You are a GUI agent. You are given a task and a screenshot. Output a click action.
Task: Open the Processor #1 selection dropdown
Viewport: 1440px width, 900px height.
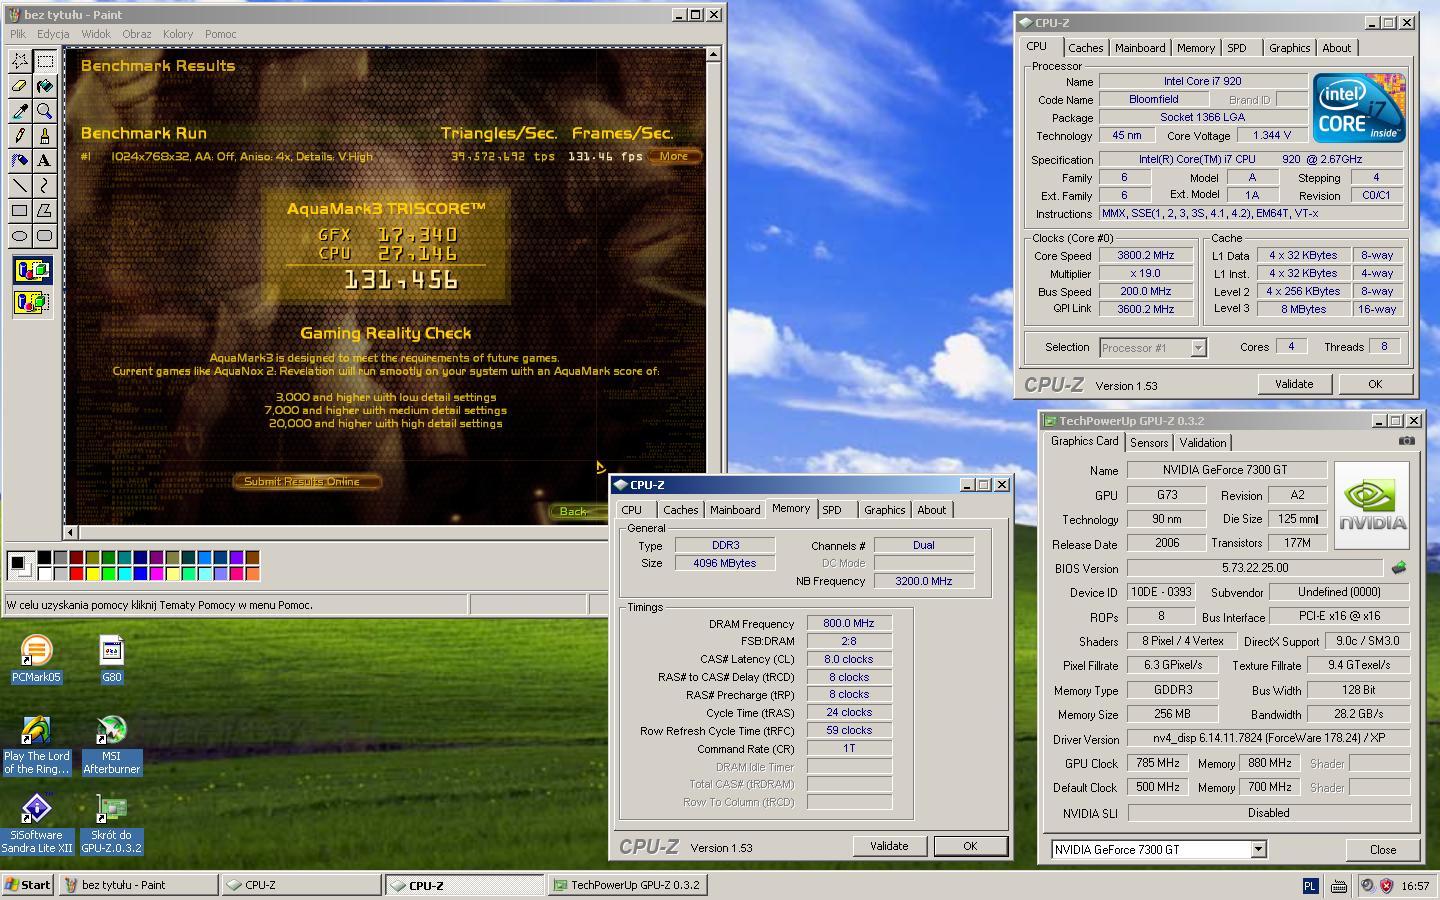click(x=1198, y=348)
